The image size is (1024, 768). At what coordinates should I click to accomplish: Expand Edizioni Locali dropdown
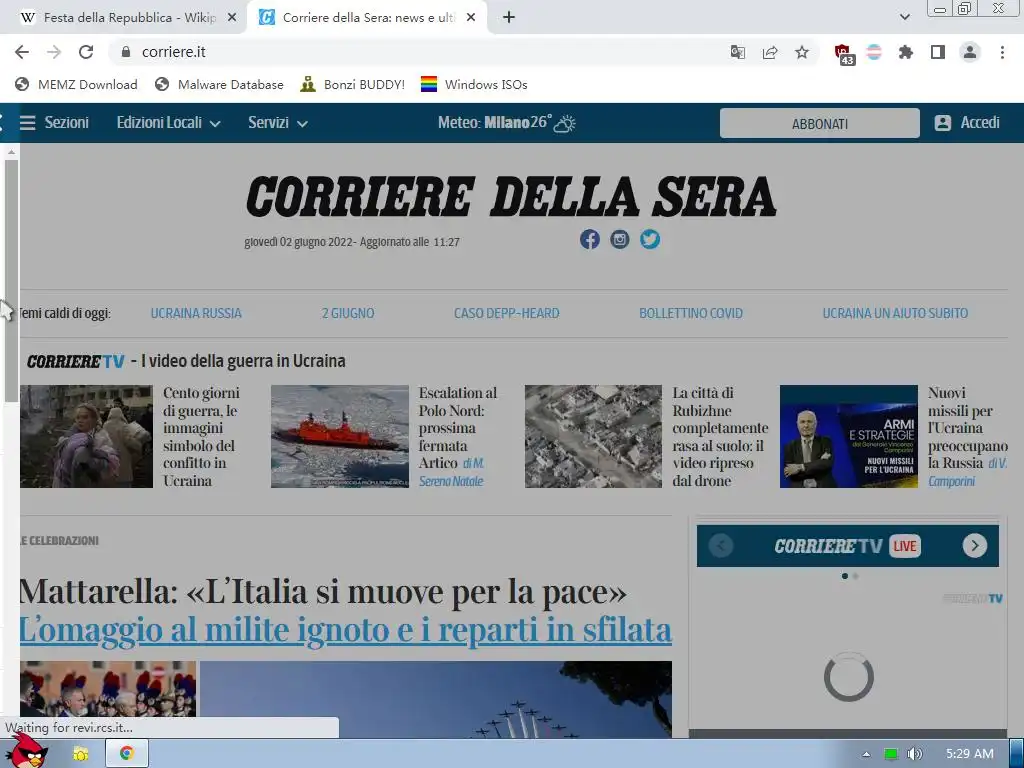168,123
